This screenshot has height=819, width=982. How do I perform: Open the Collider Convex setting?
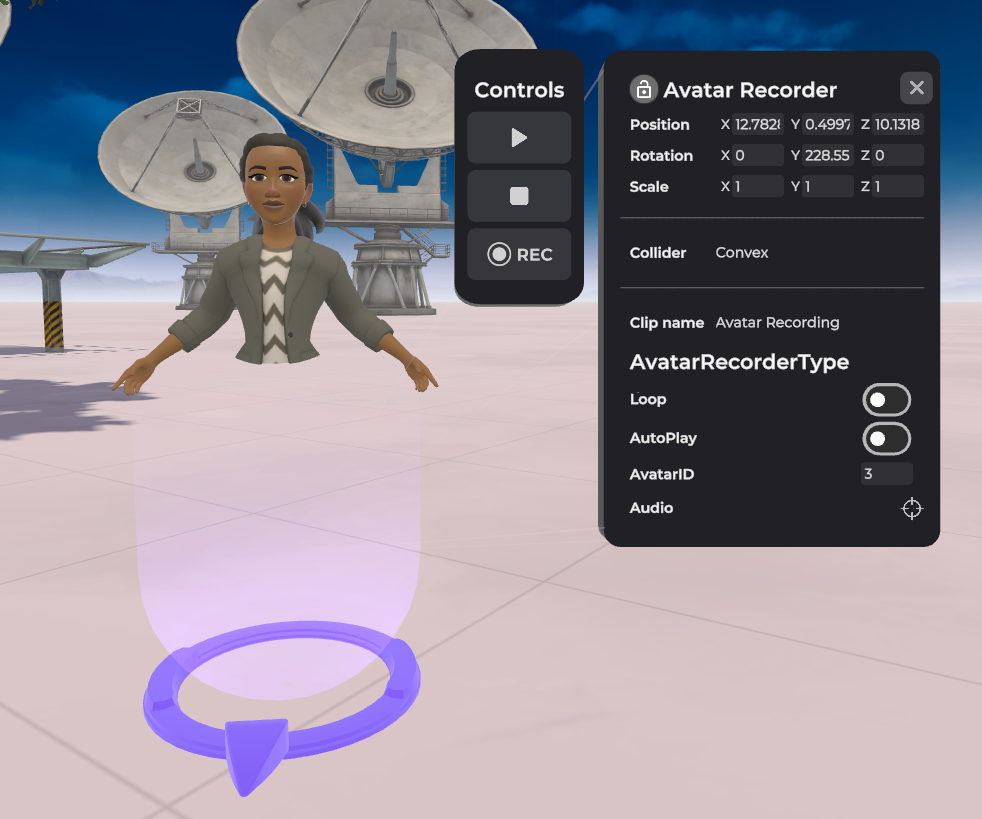click(x=741, y=252)
